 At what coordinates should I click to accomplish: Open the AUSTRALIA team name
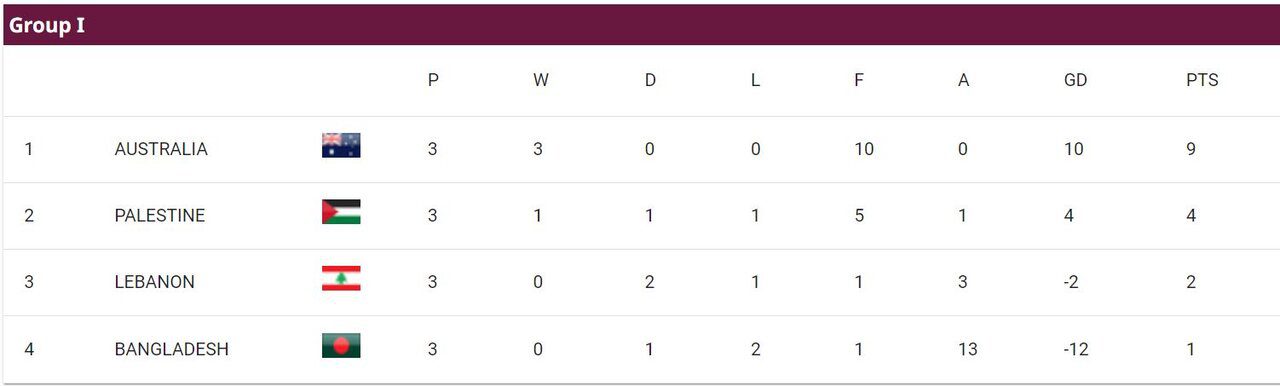(161, 149)
